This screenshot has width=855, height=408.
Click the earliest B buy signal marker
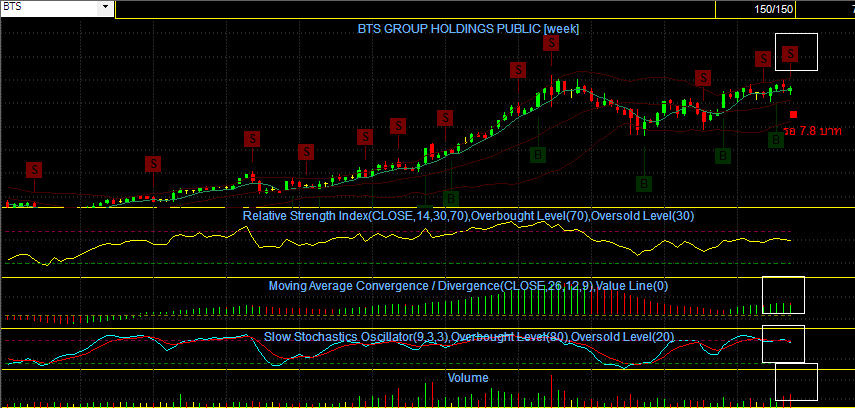451,199
